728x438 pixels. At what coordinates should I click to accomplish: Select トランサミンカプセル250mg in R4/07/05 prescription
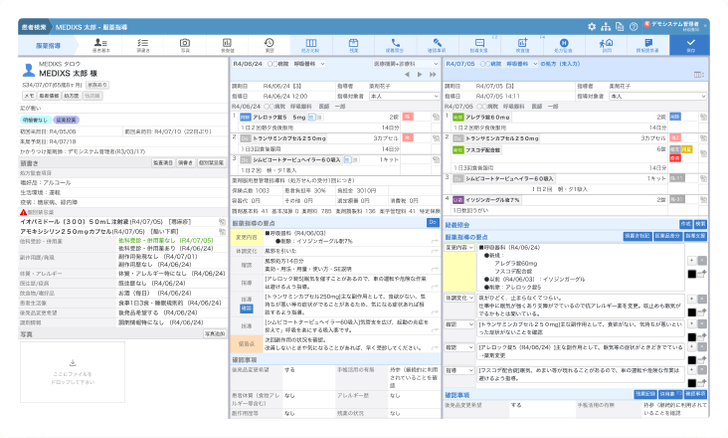[502, 138]
